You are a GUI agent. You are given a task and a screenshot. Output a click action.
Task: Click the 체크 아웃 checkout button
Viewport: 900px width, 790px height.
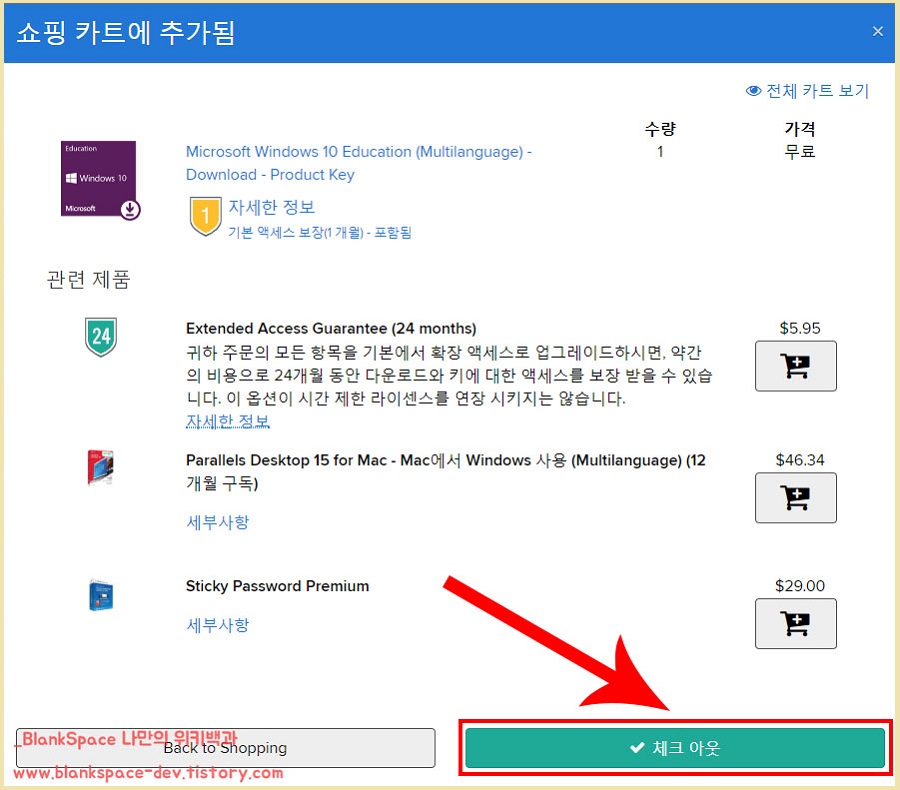click(x=674, y=748)
